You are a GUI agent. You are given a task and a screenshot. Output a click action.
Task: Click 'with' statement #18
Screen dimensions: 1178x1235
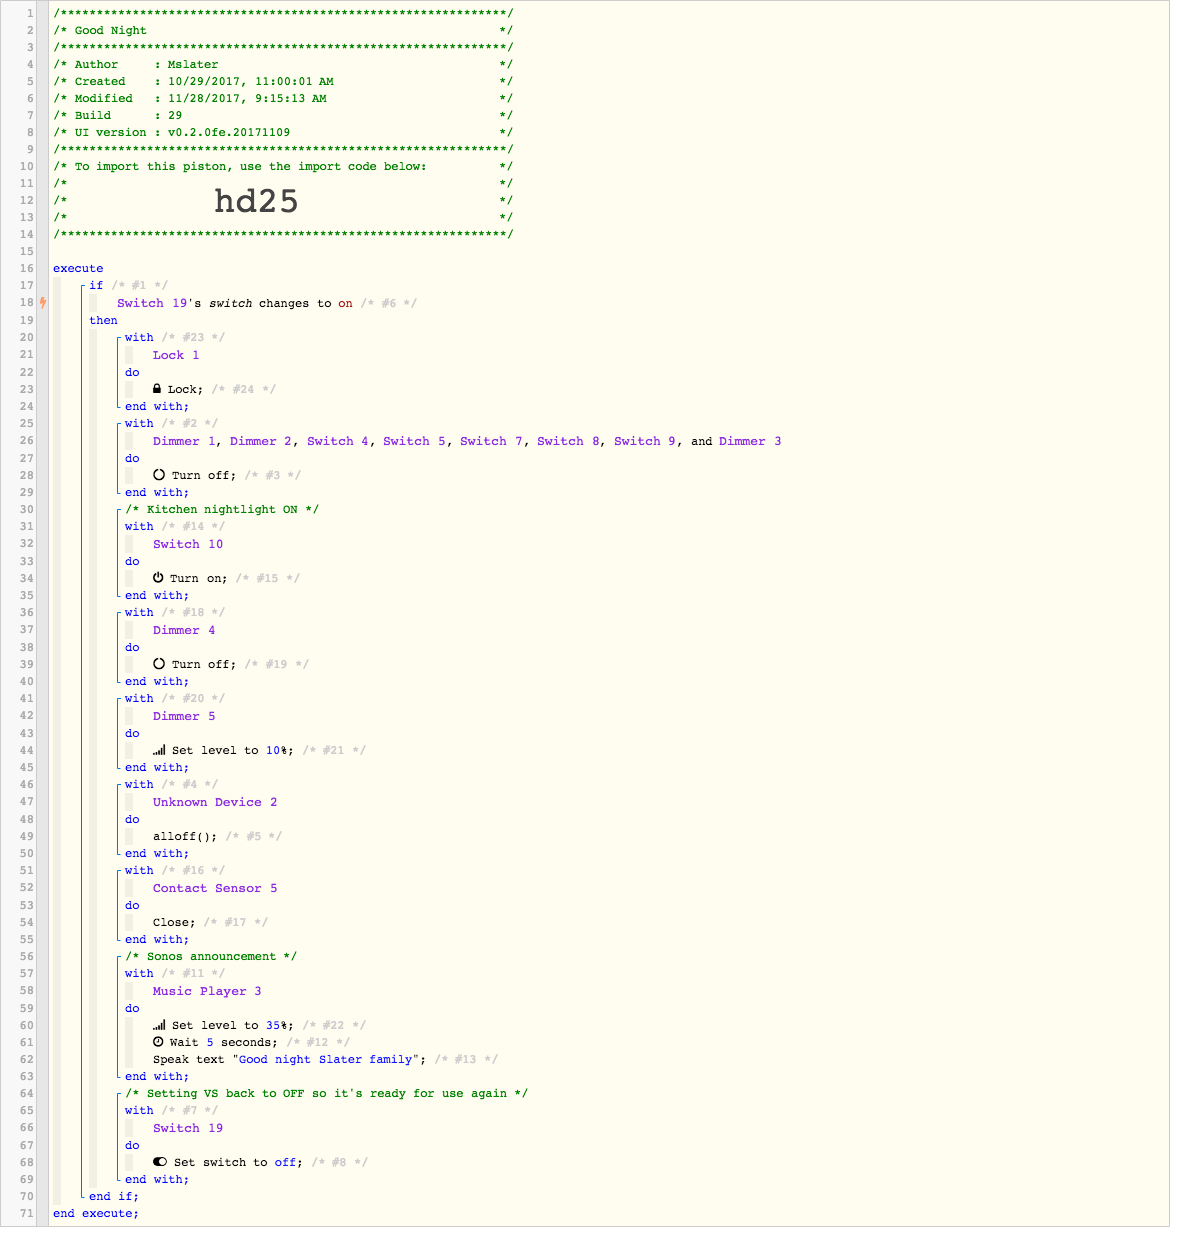tap(139, 612)
